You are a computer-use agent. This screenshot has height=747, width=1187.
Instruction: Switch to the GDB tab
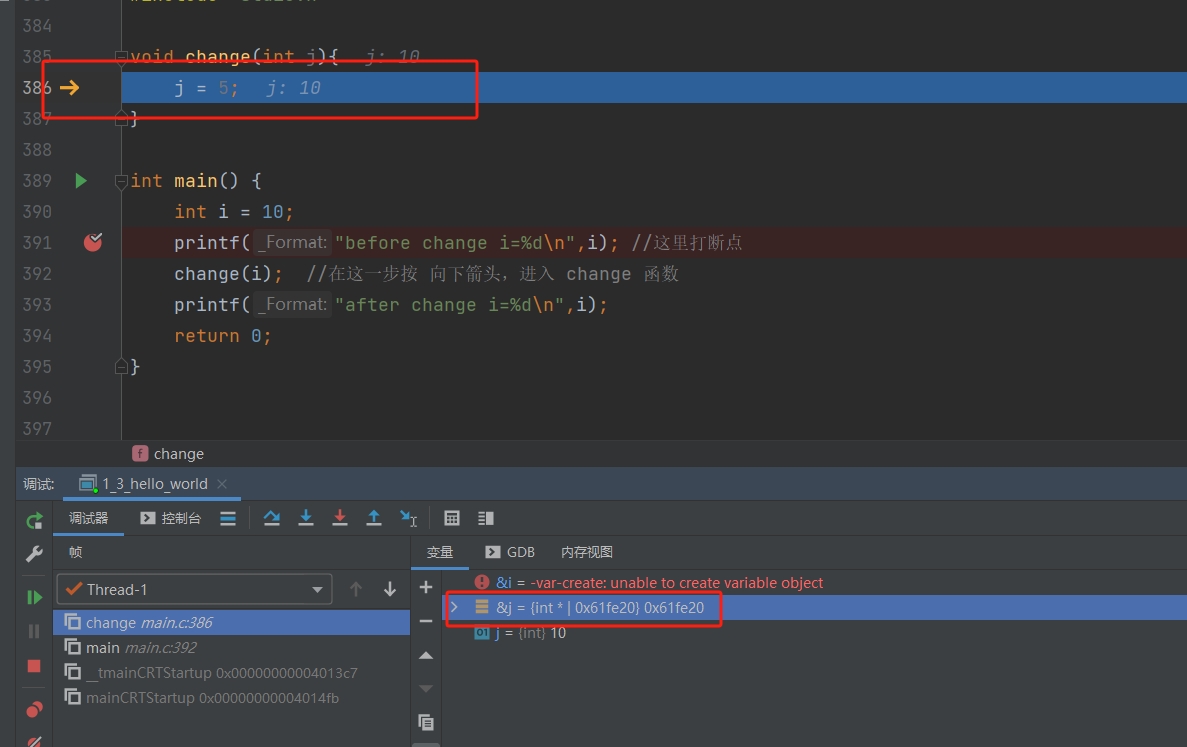pyautogui.click(x=510, y=552)
